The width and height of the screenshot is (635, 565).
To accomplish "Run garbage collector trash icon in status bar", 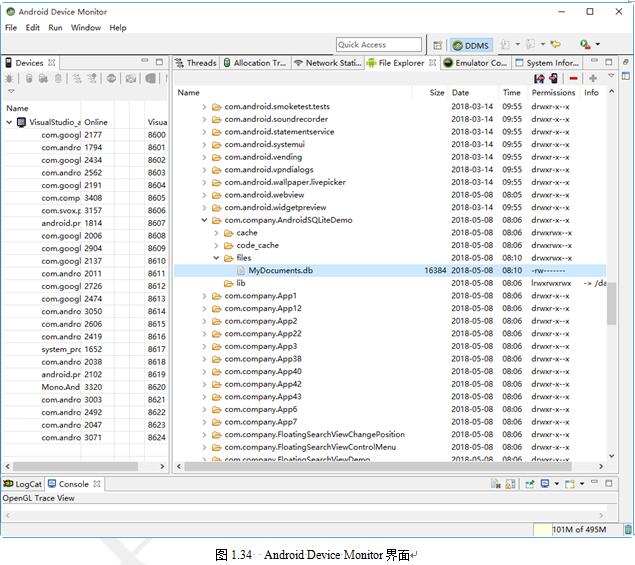I will [628, 529].
